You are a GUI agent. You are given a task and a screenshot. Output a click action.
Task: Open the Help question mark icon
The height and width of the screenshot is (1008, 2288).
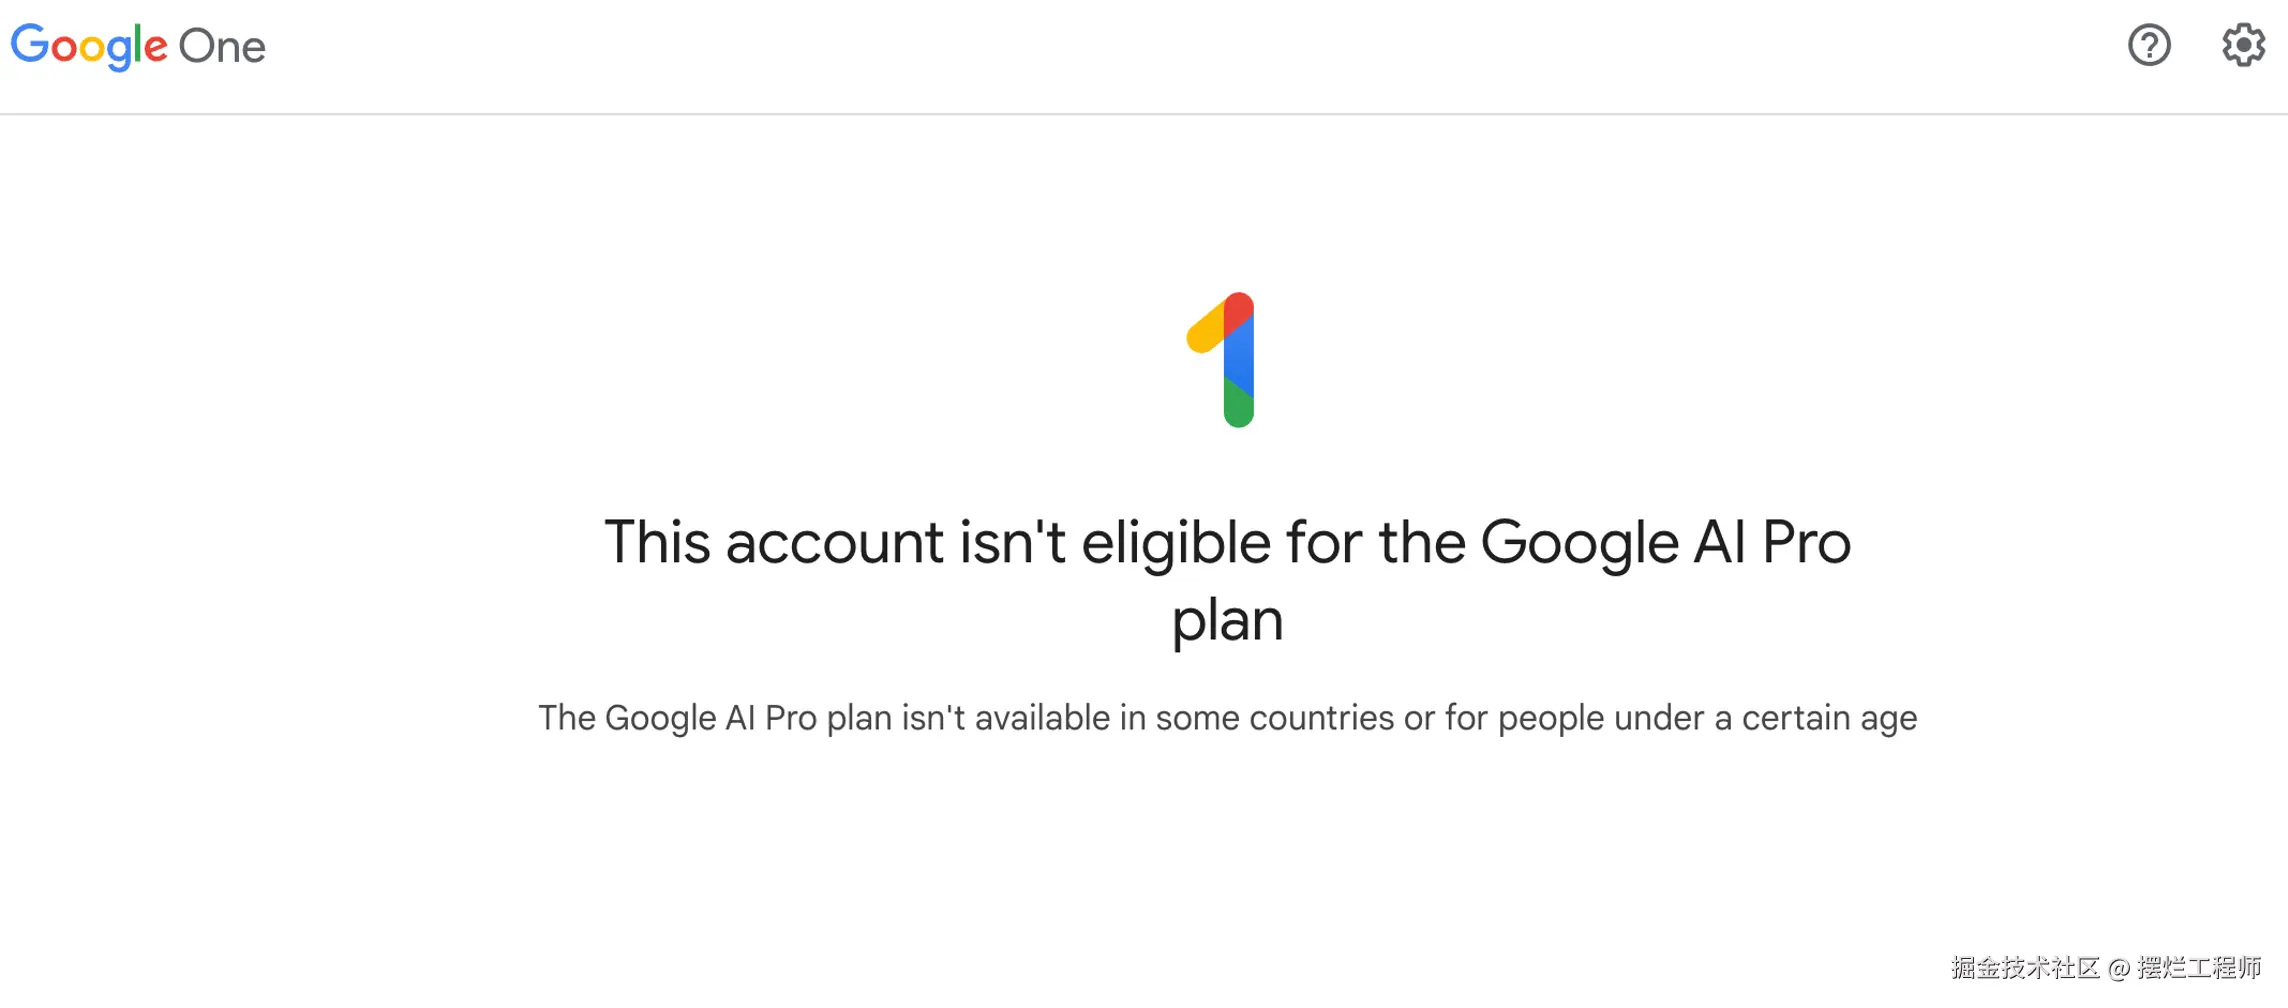click(x=2149, y=45)
